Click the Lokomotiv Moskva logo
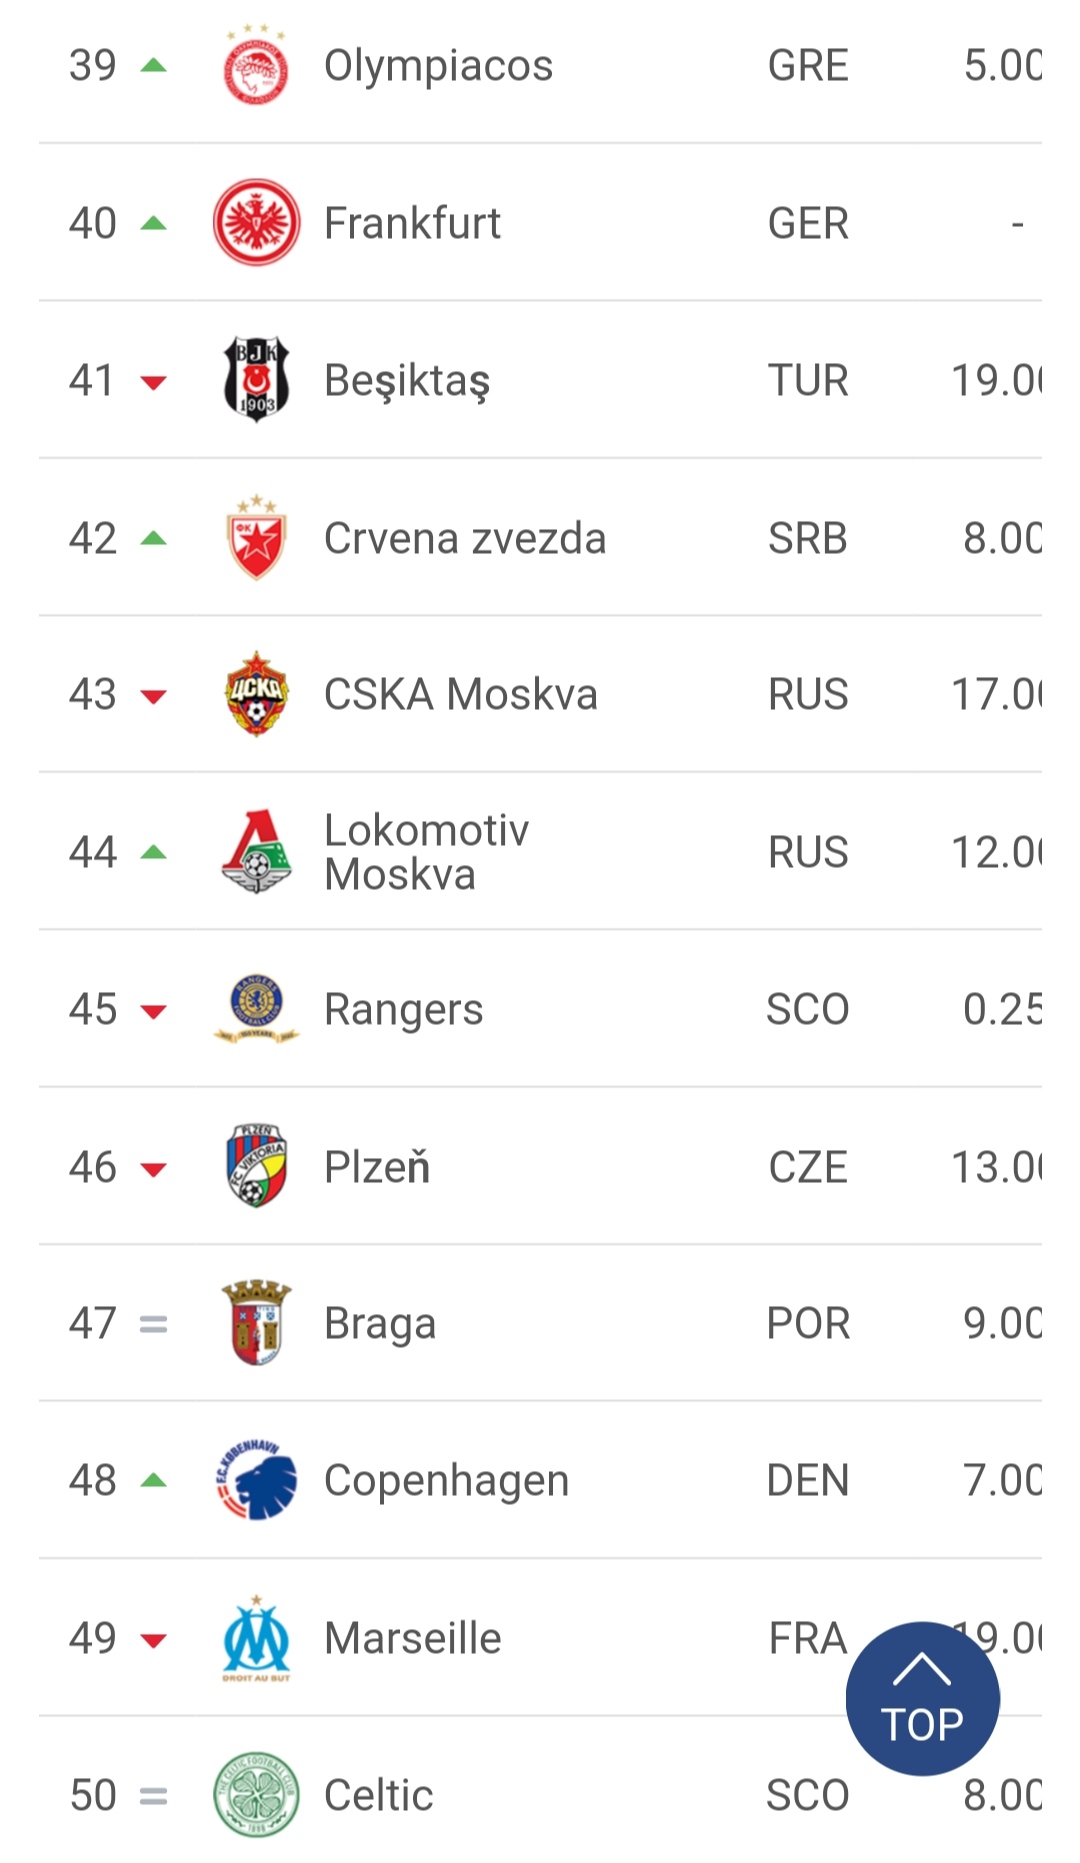 (256, 852)
